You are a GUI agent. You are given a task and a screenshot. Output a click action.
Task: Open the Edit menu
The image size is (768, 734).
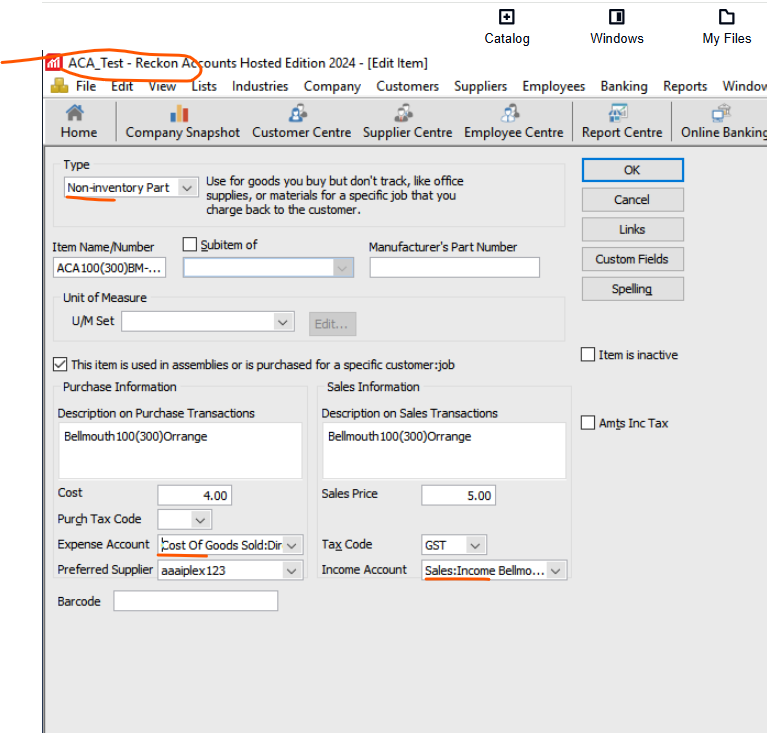[x=122, y=86]
